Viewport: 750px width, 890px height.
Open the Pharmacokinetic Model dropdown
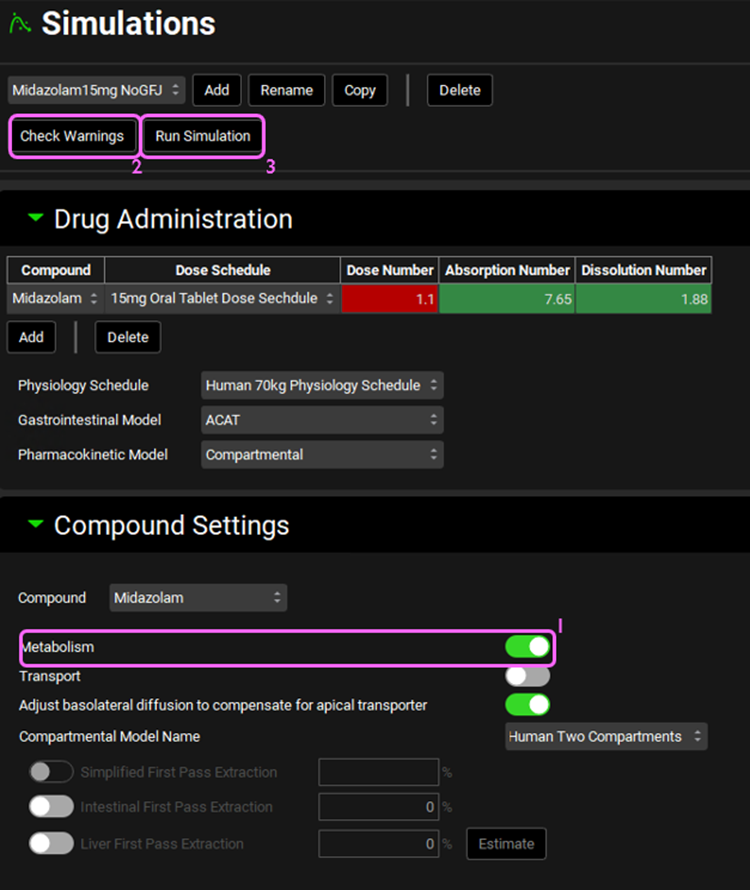pyautogui.click(x=321, y=454)
